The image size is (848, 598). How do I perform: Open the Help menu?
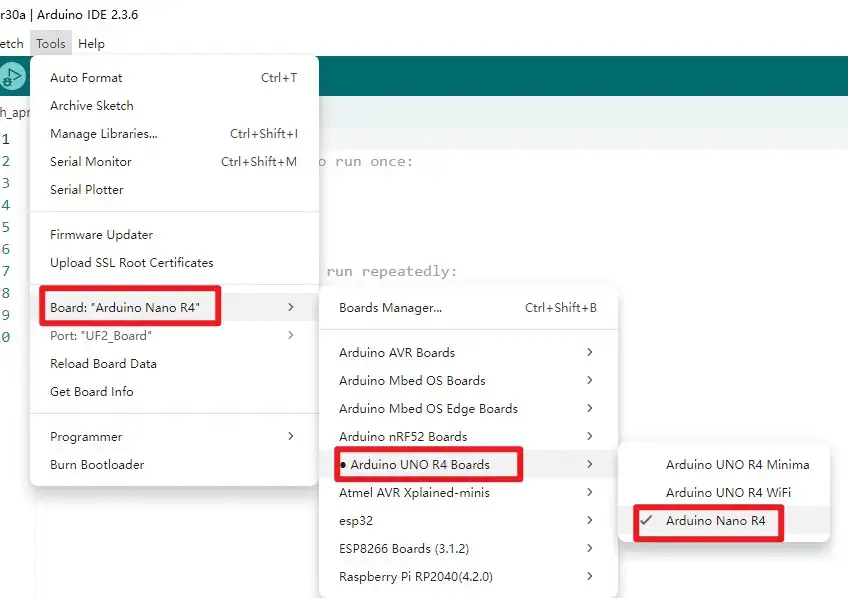[91, 44]
